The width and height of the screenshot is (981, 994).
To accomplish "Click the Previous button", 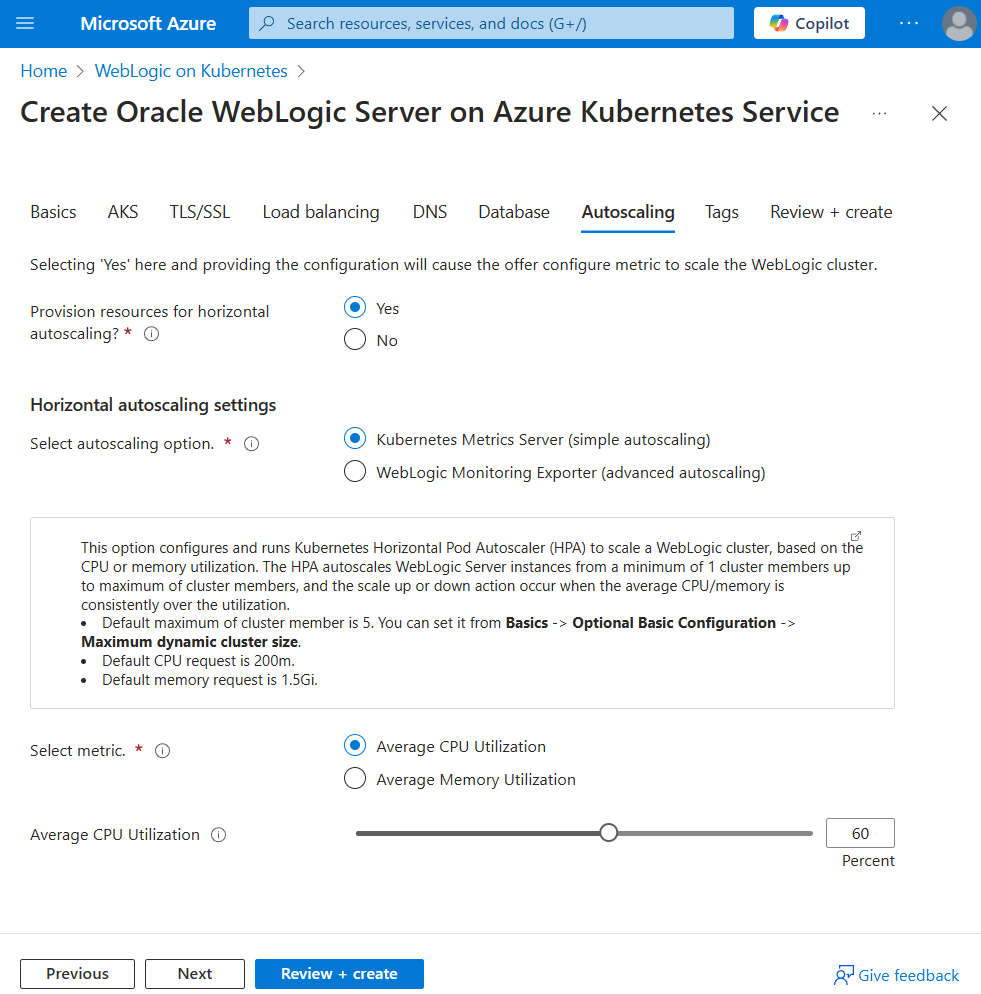I will click(x=77, y=974).
